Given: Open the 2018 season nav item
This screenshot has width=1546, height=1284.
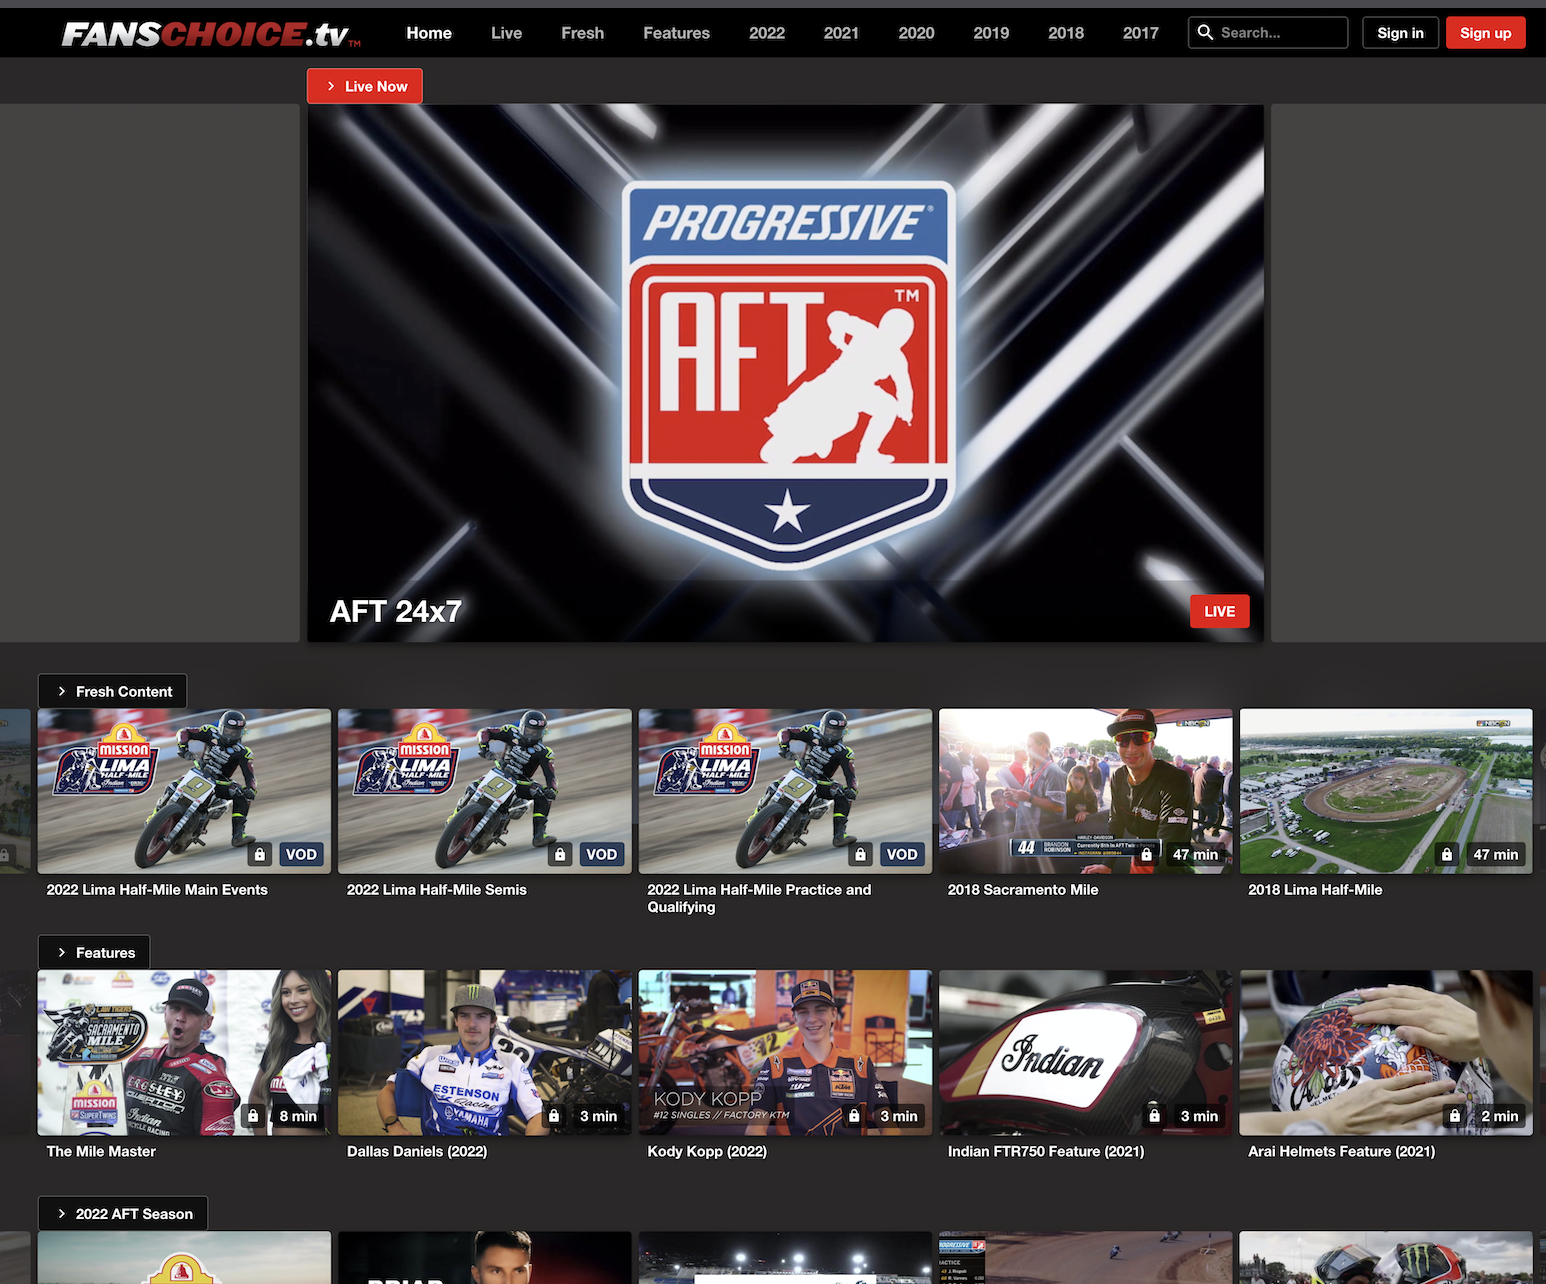Looking at the screenshot, I should [1066, 33].
